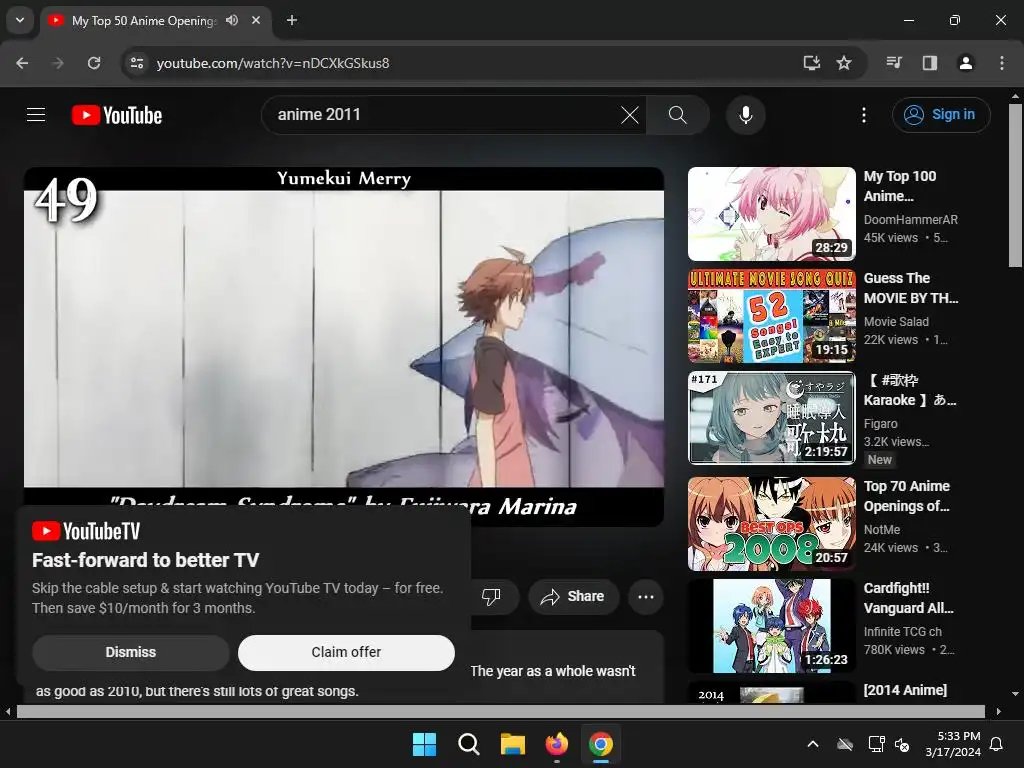Click the Sign in button
This screenshot has width=1024, height=768.
coord(941,115)
